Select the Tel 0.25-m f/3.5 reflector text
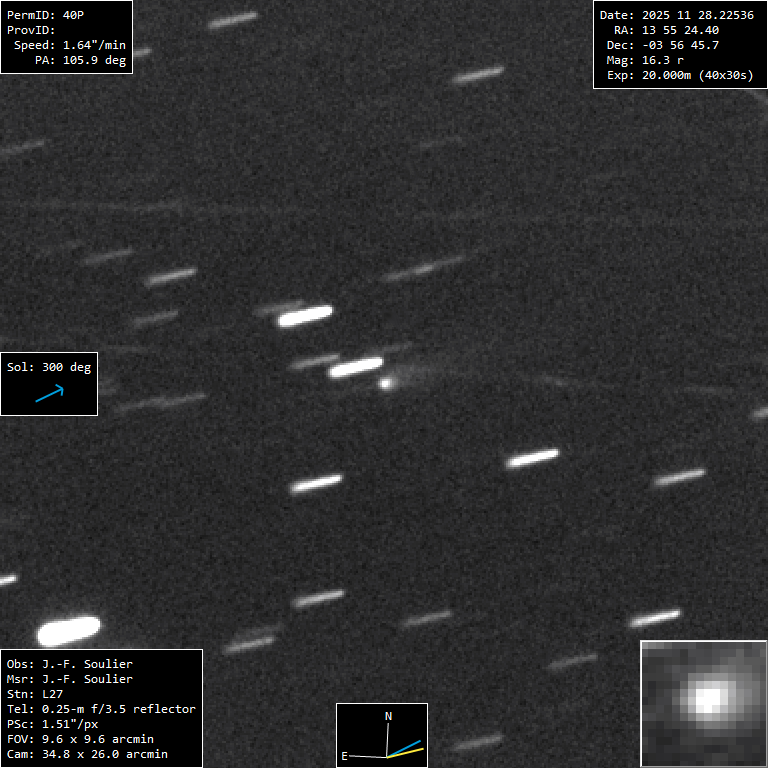768x768 pixels. (x=101, y=709)
